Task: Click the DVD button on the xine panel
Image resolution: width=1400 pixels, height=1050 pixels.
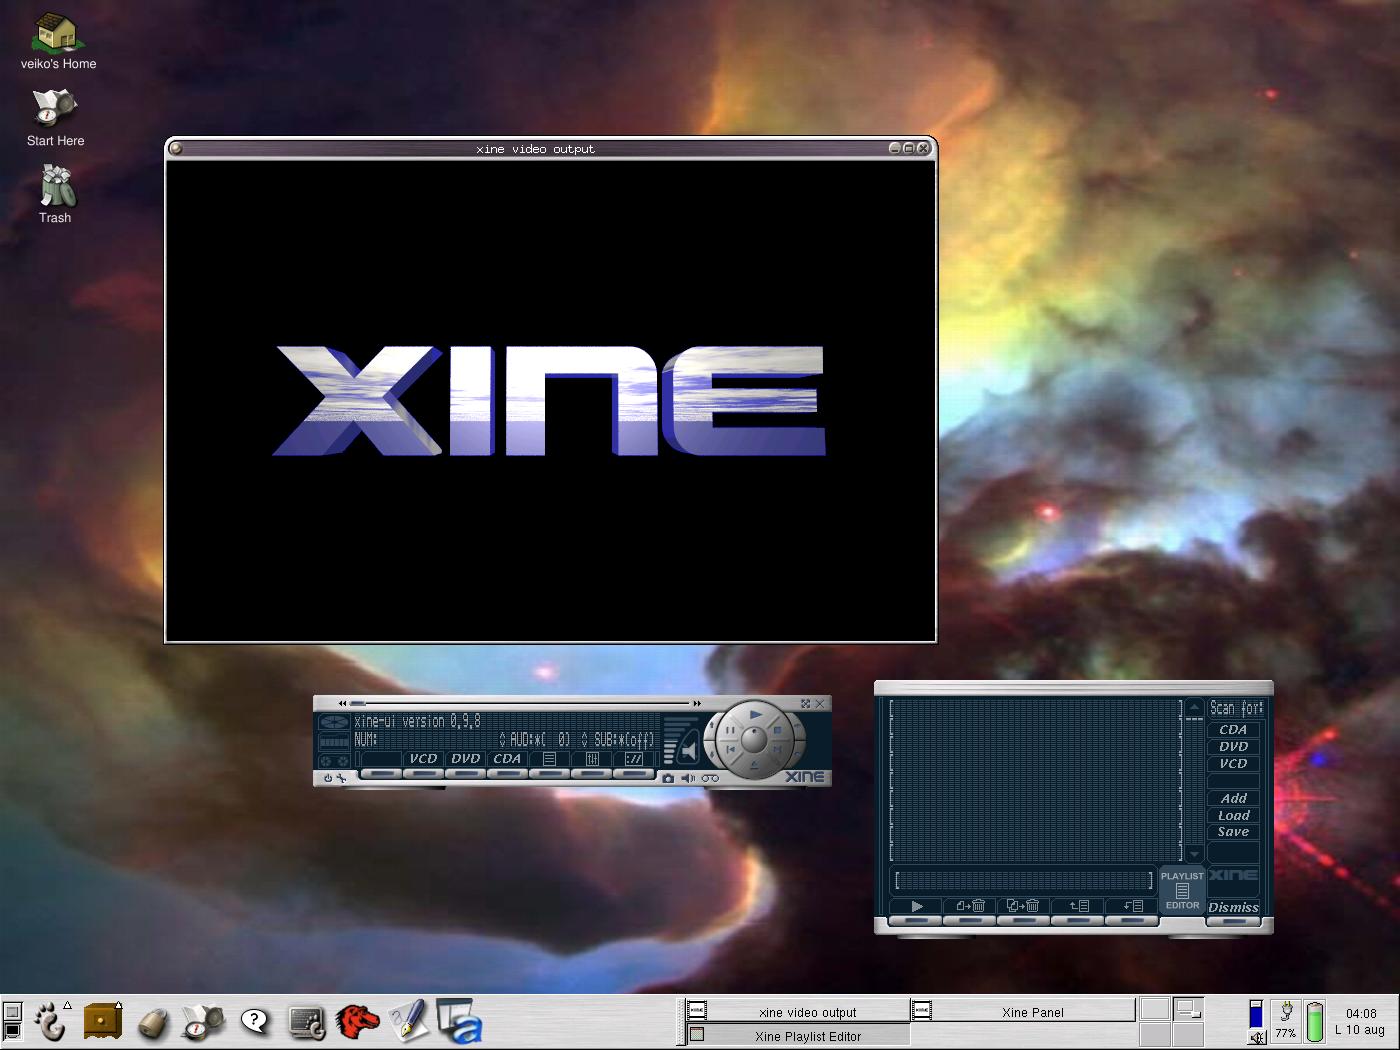Action: pos(466,759)
